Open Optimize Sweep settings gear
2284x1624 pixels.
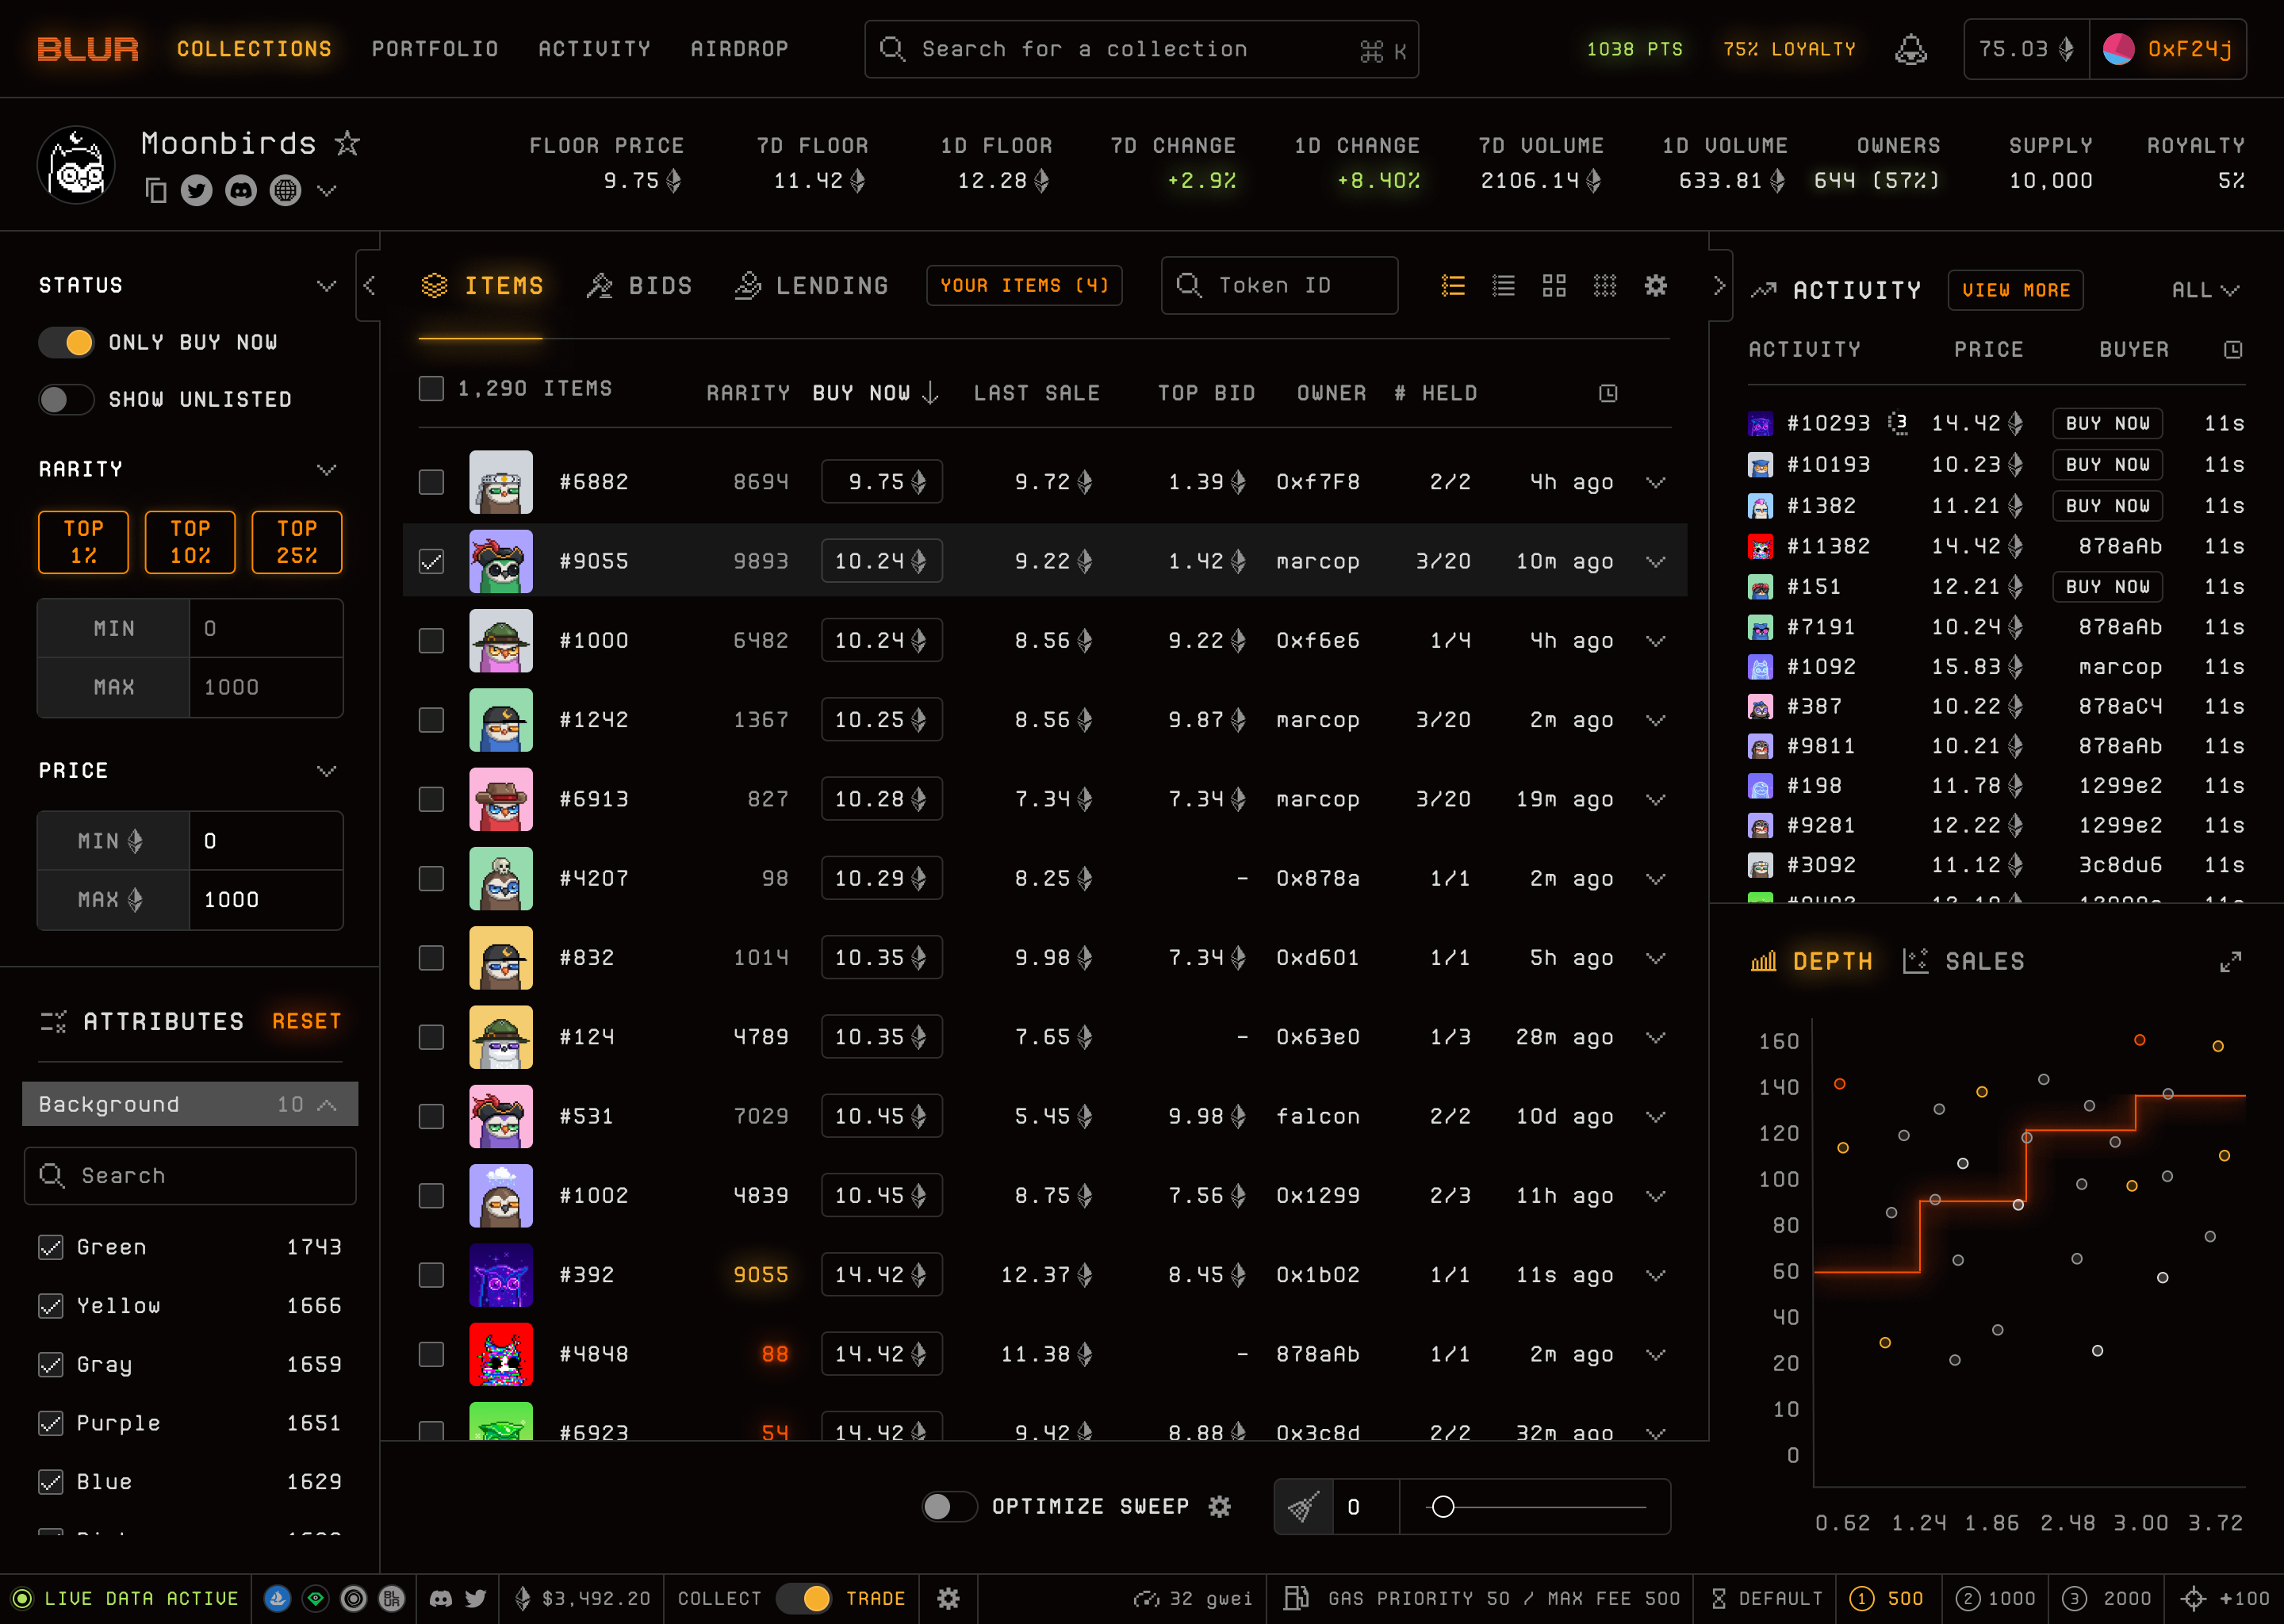[x=1220, y=1506]
